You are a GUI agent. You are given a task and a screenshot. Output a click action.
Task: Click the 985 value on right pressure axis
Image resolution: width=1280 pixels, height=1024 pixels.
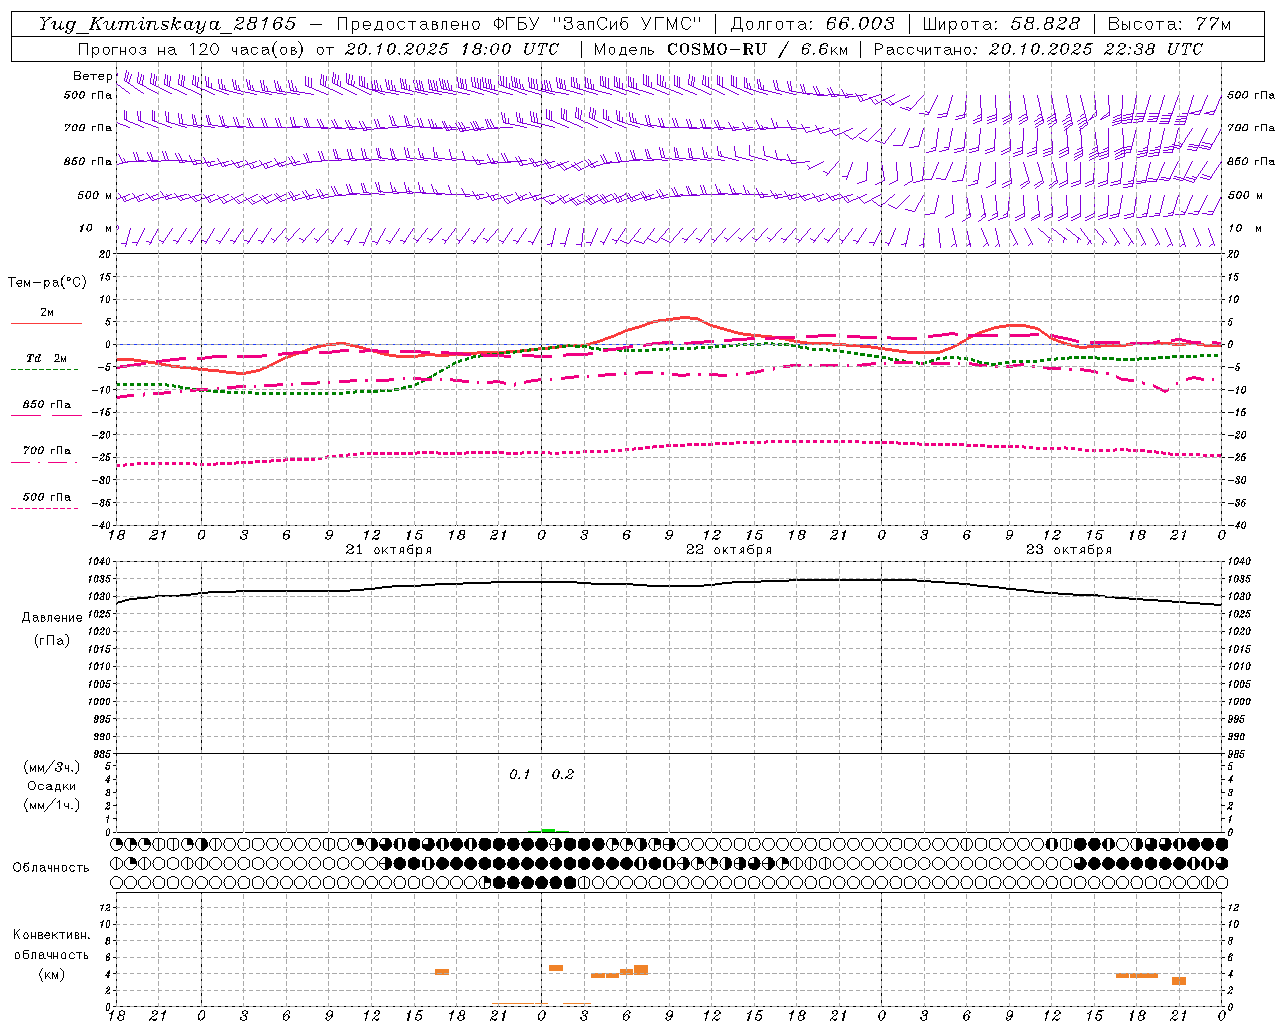[1237, 754]
